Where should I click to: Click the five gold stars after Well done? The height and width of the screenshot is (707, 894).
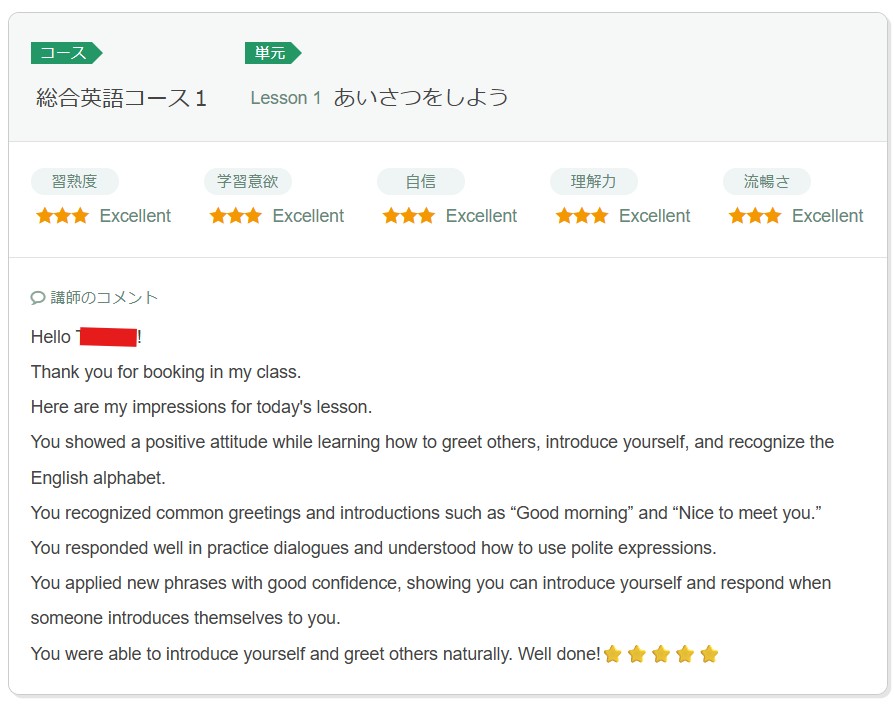pyautogui.click(x=661, y=655)
